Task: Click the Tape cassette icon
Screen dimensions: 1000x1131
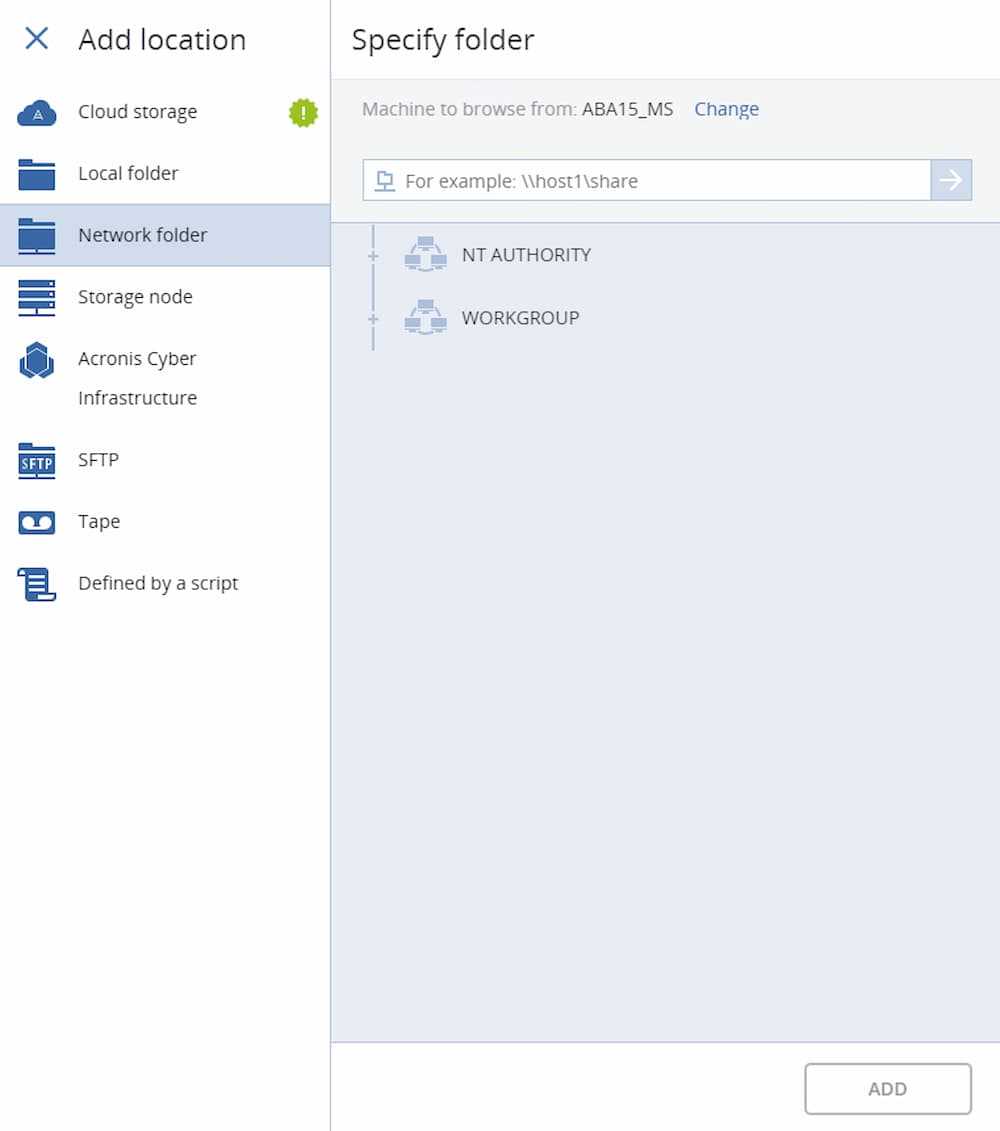Action: pos(37,522)
